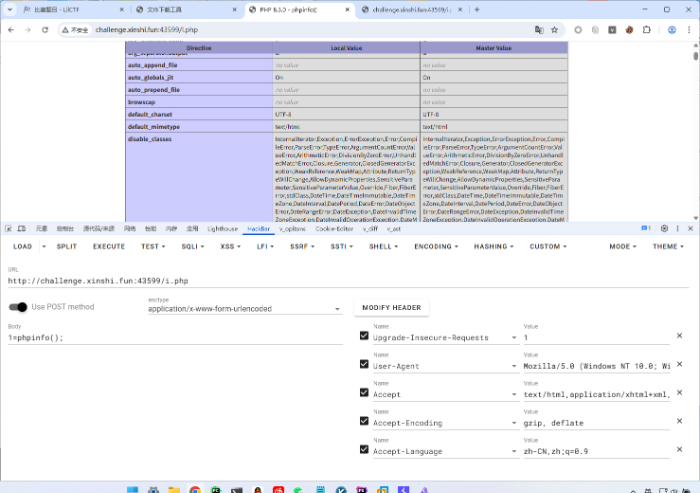Disable the Accept-Encoding header checkbox
The width and height of the screenshot is (700, 493).
tap(364, 422)
